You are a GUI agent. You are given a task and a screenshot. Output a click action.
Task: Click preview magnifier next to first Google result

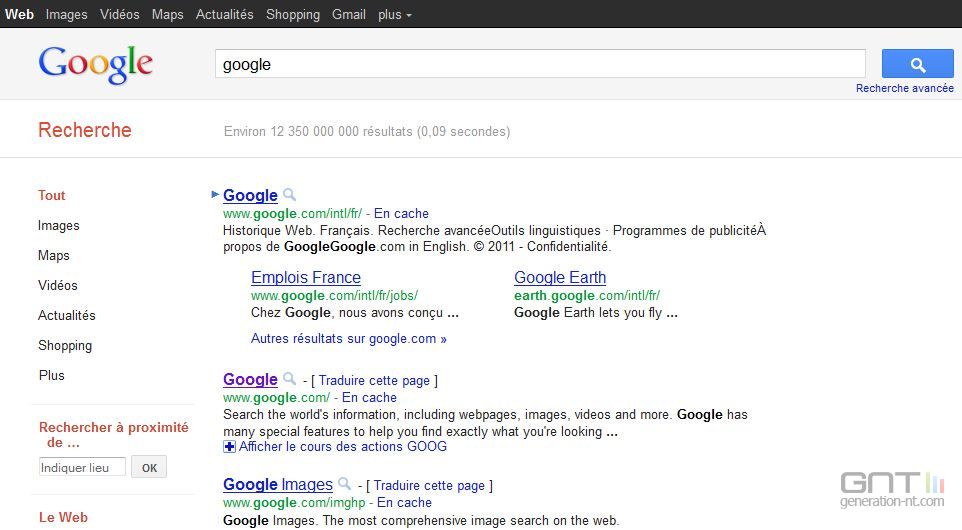(289, 195)
